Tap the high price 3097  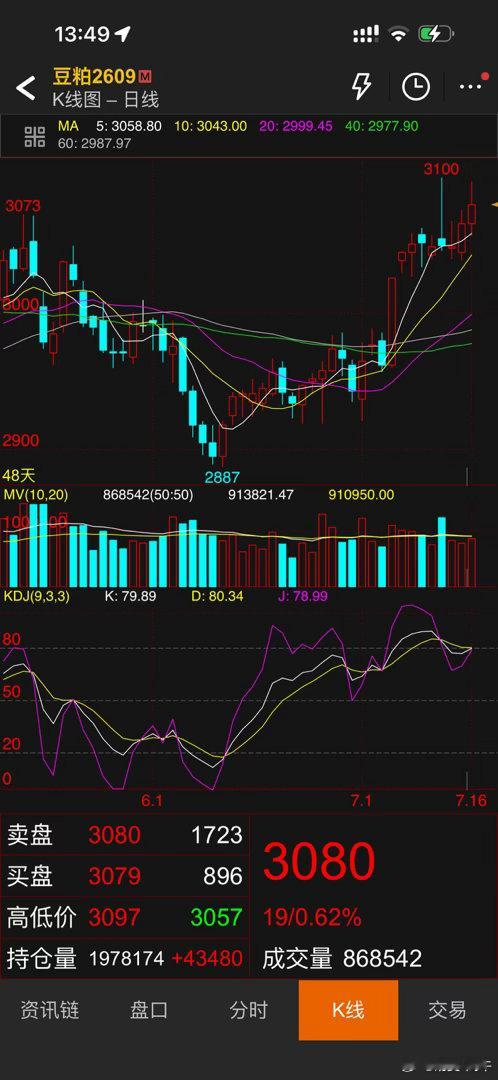[x=114, y=917]
